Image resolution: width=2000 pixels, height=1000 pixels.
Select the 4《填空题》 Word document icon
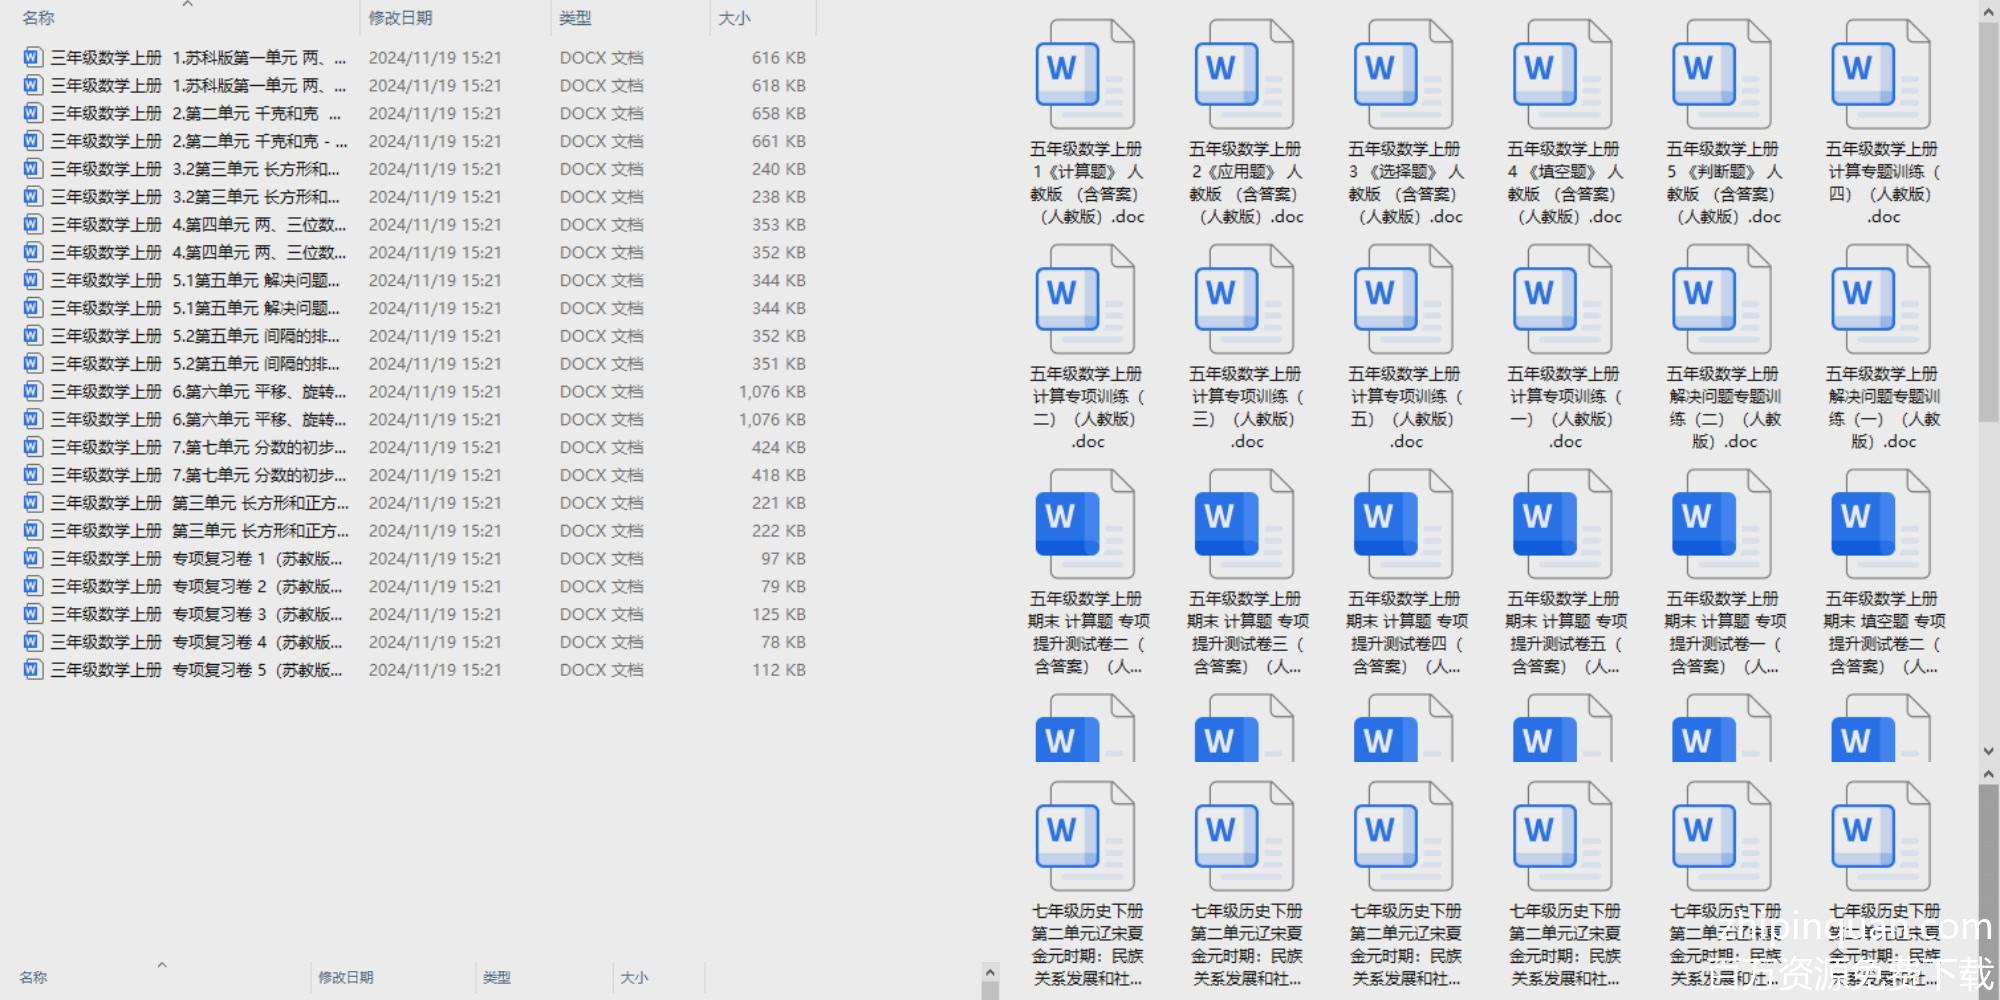[x=1561, y=75]
